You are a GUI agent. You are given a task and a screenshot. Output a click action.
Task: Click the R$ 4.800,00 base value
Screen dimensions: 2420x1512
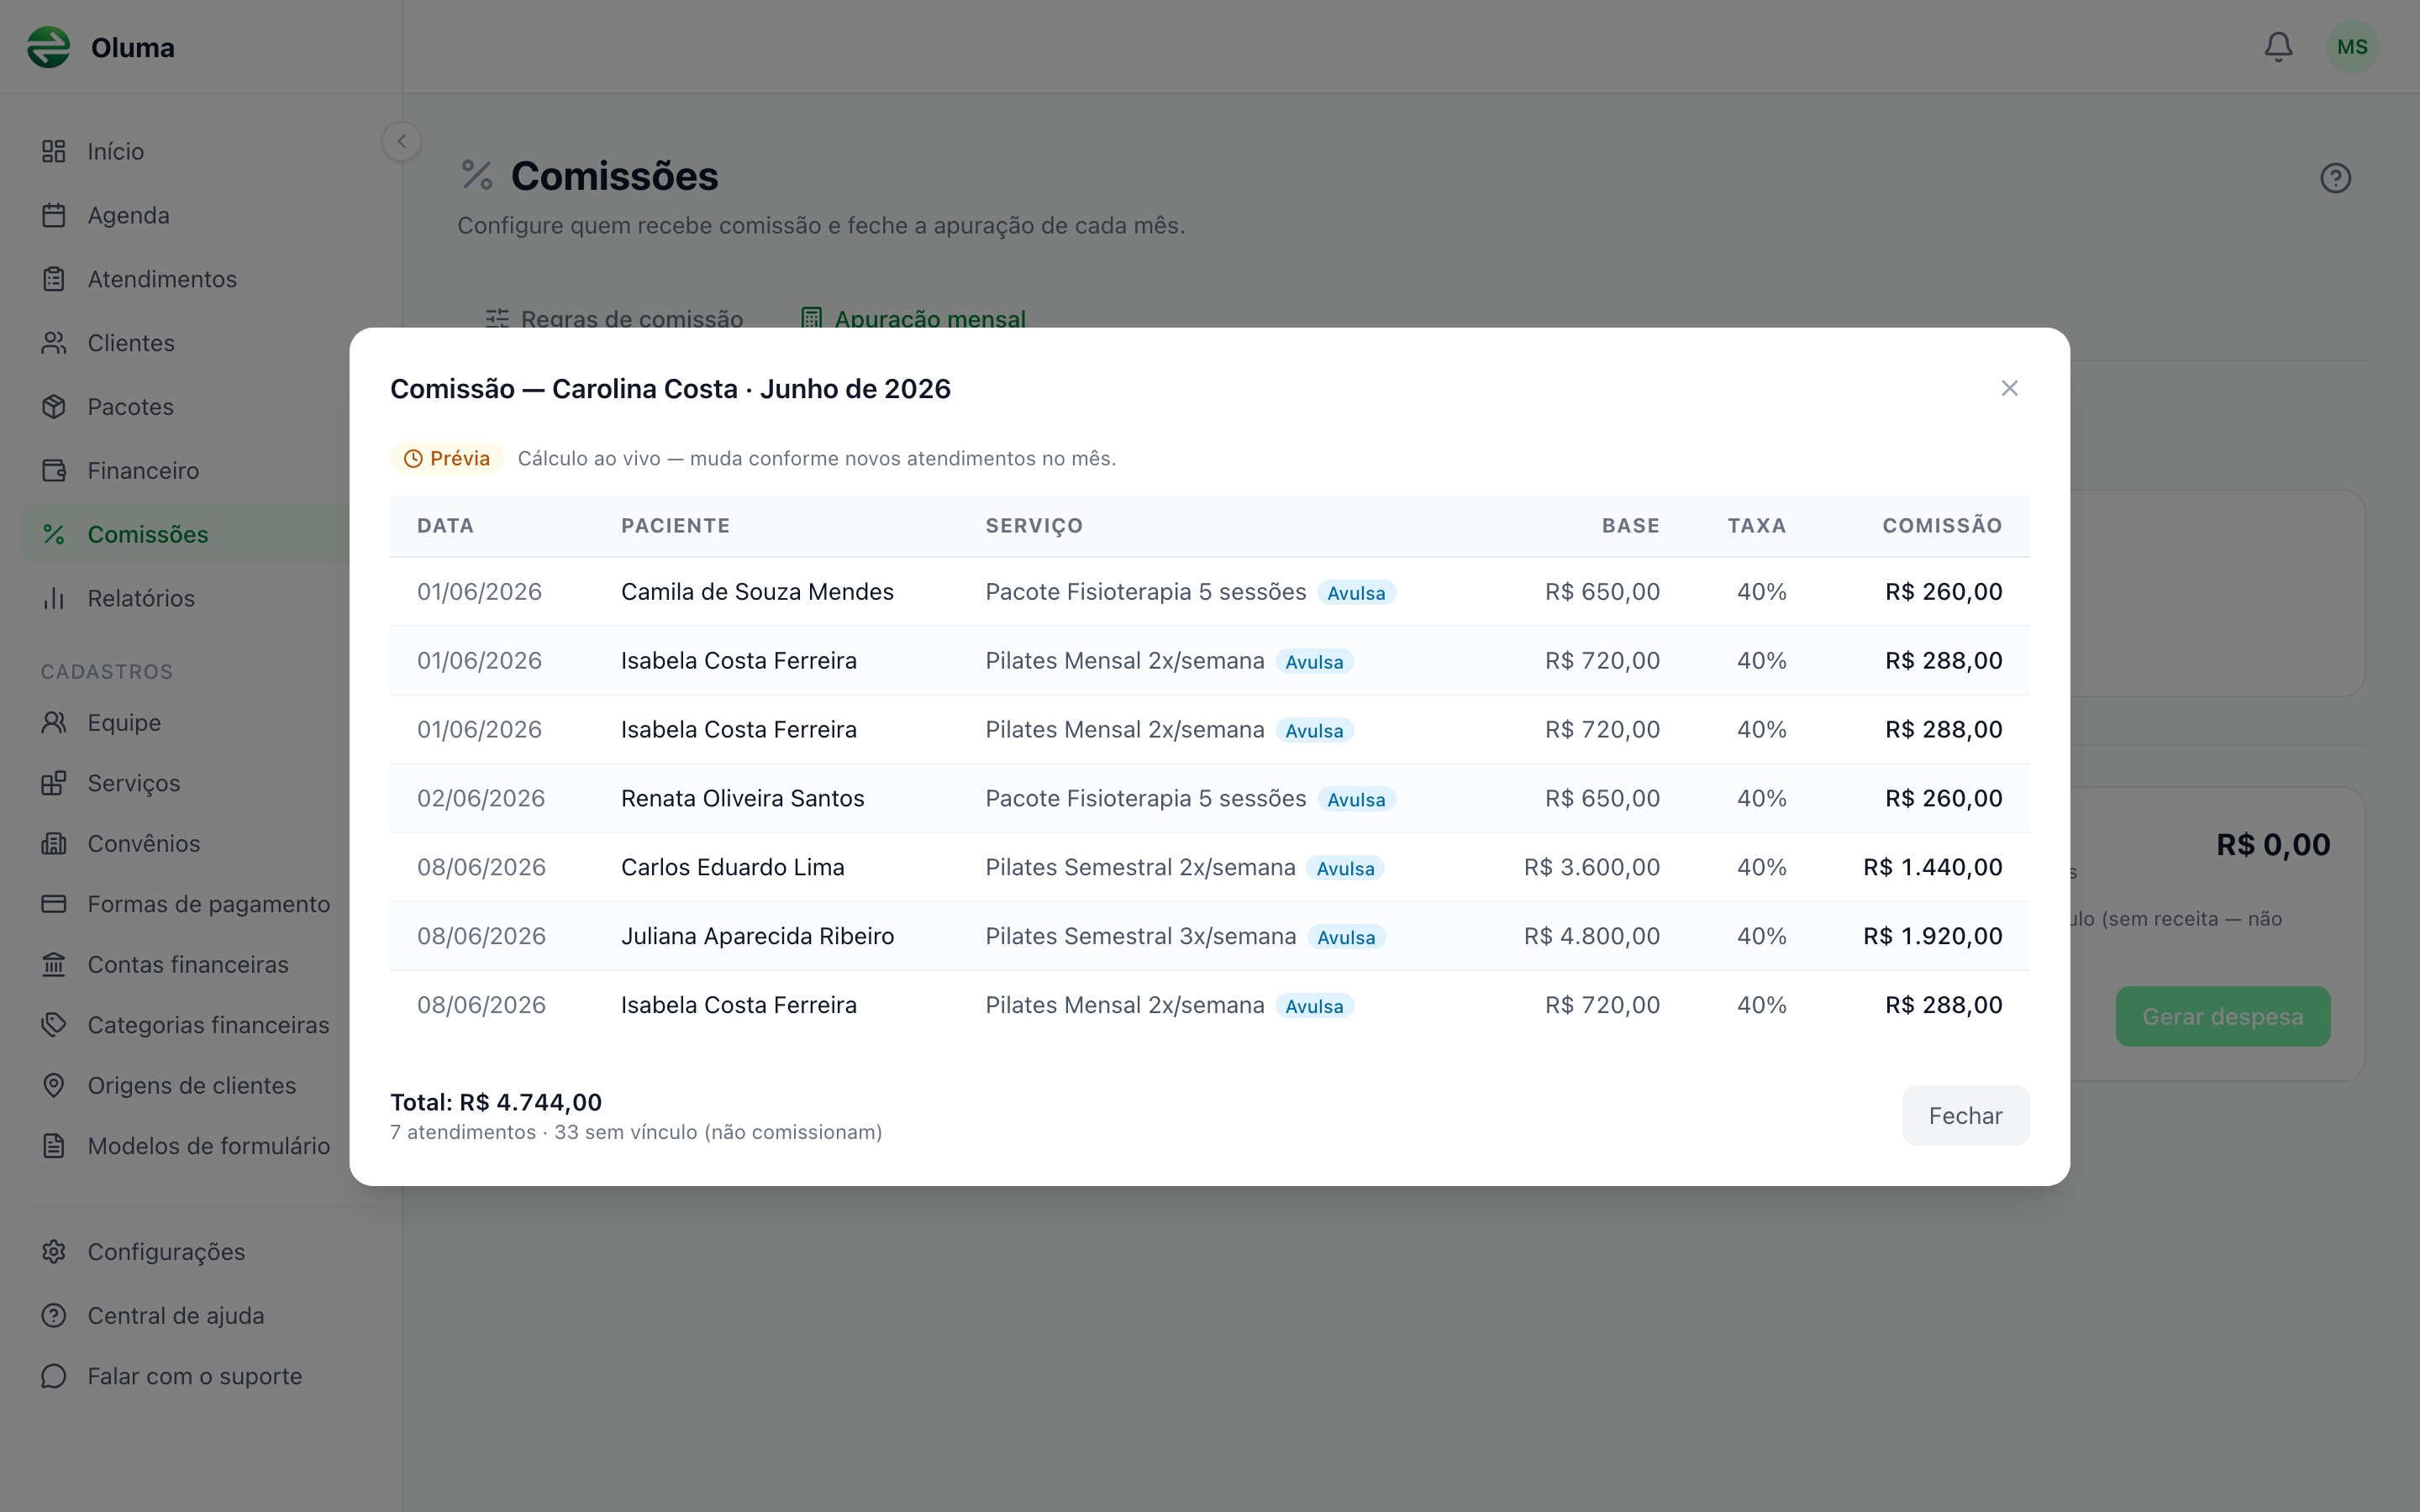point(1591,937)
